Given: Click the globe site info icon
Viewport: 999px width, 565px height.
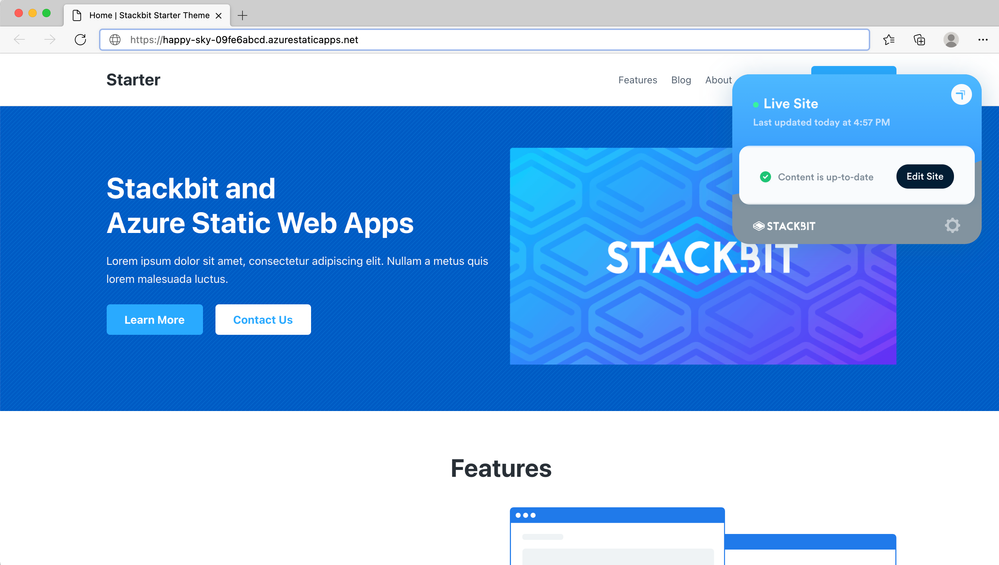Looking at the screenshot, I should point(115,39).
